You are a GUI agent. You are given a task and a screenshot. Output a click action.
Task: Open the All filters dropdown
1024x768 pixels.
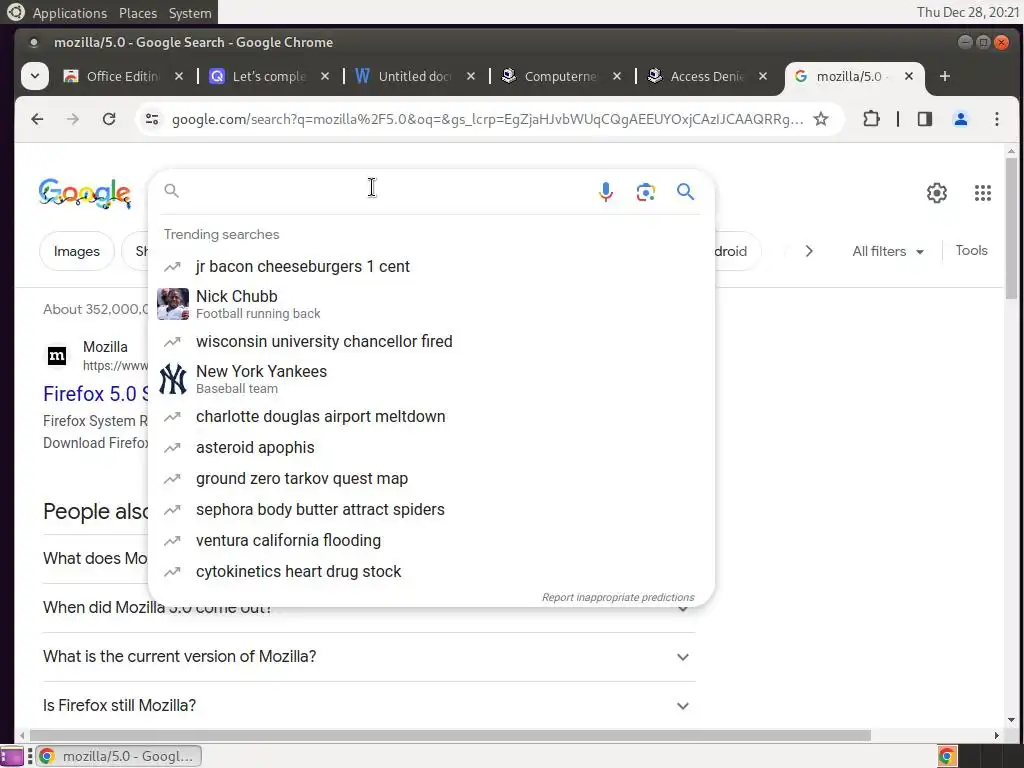tap(888, 251)
